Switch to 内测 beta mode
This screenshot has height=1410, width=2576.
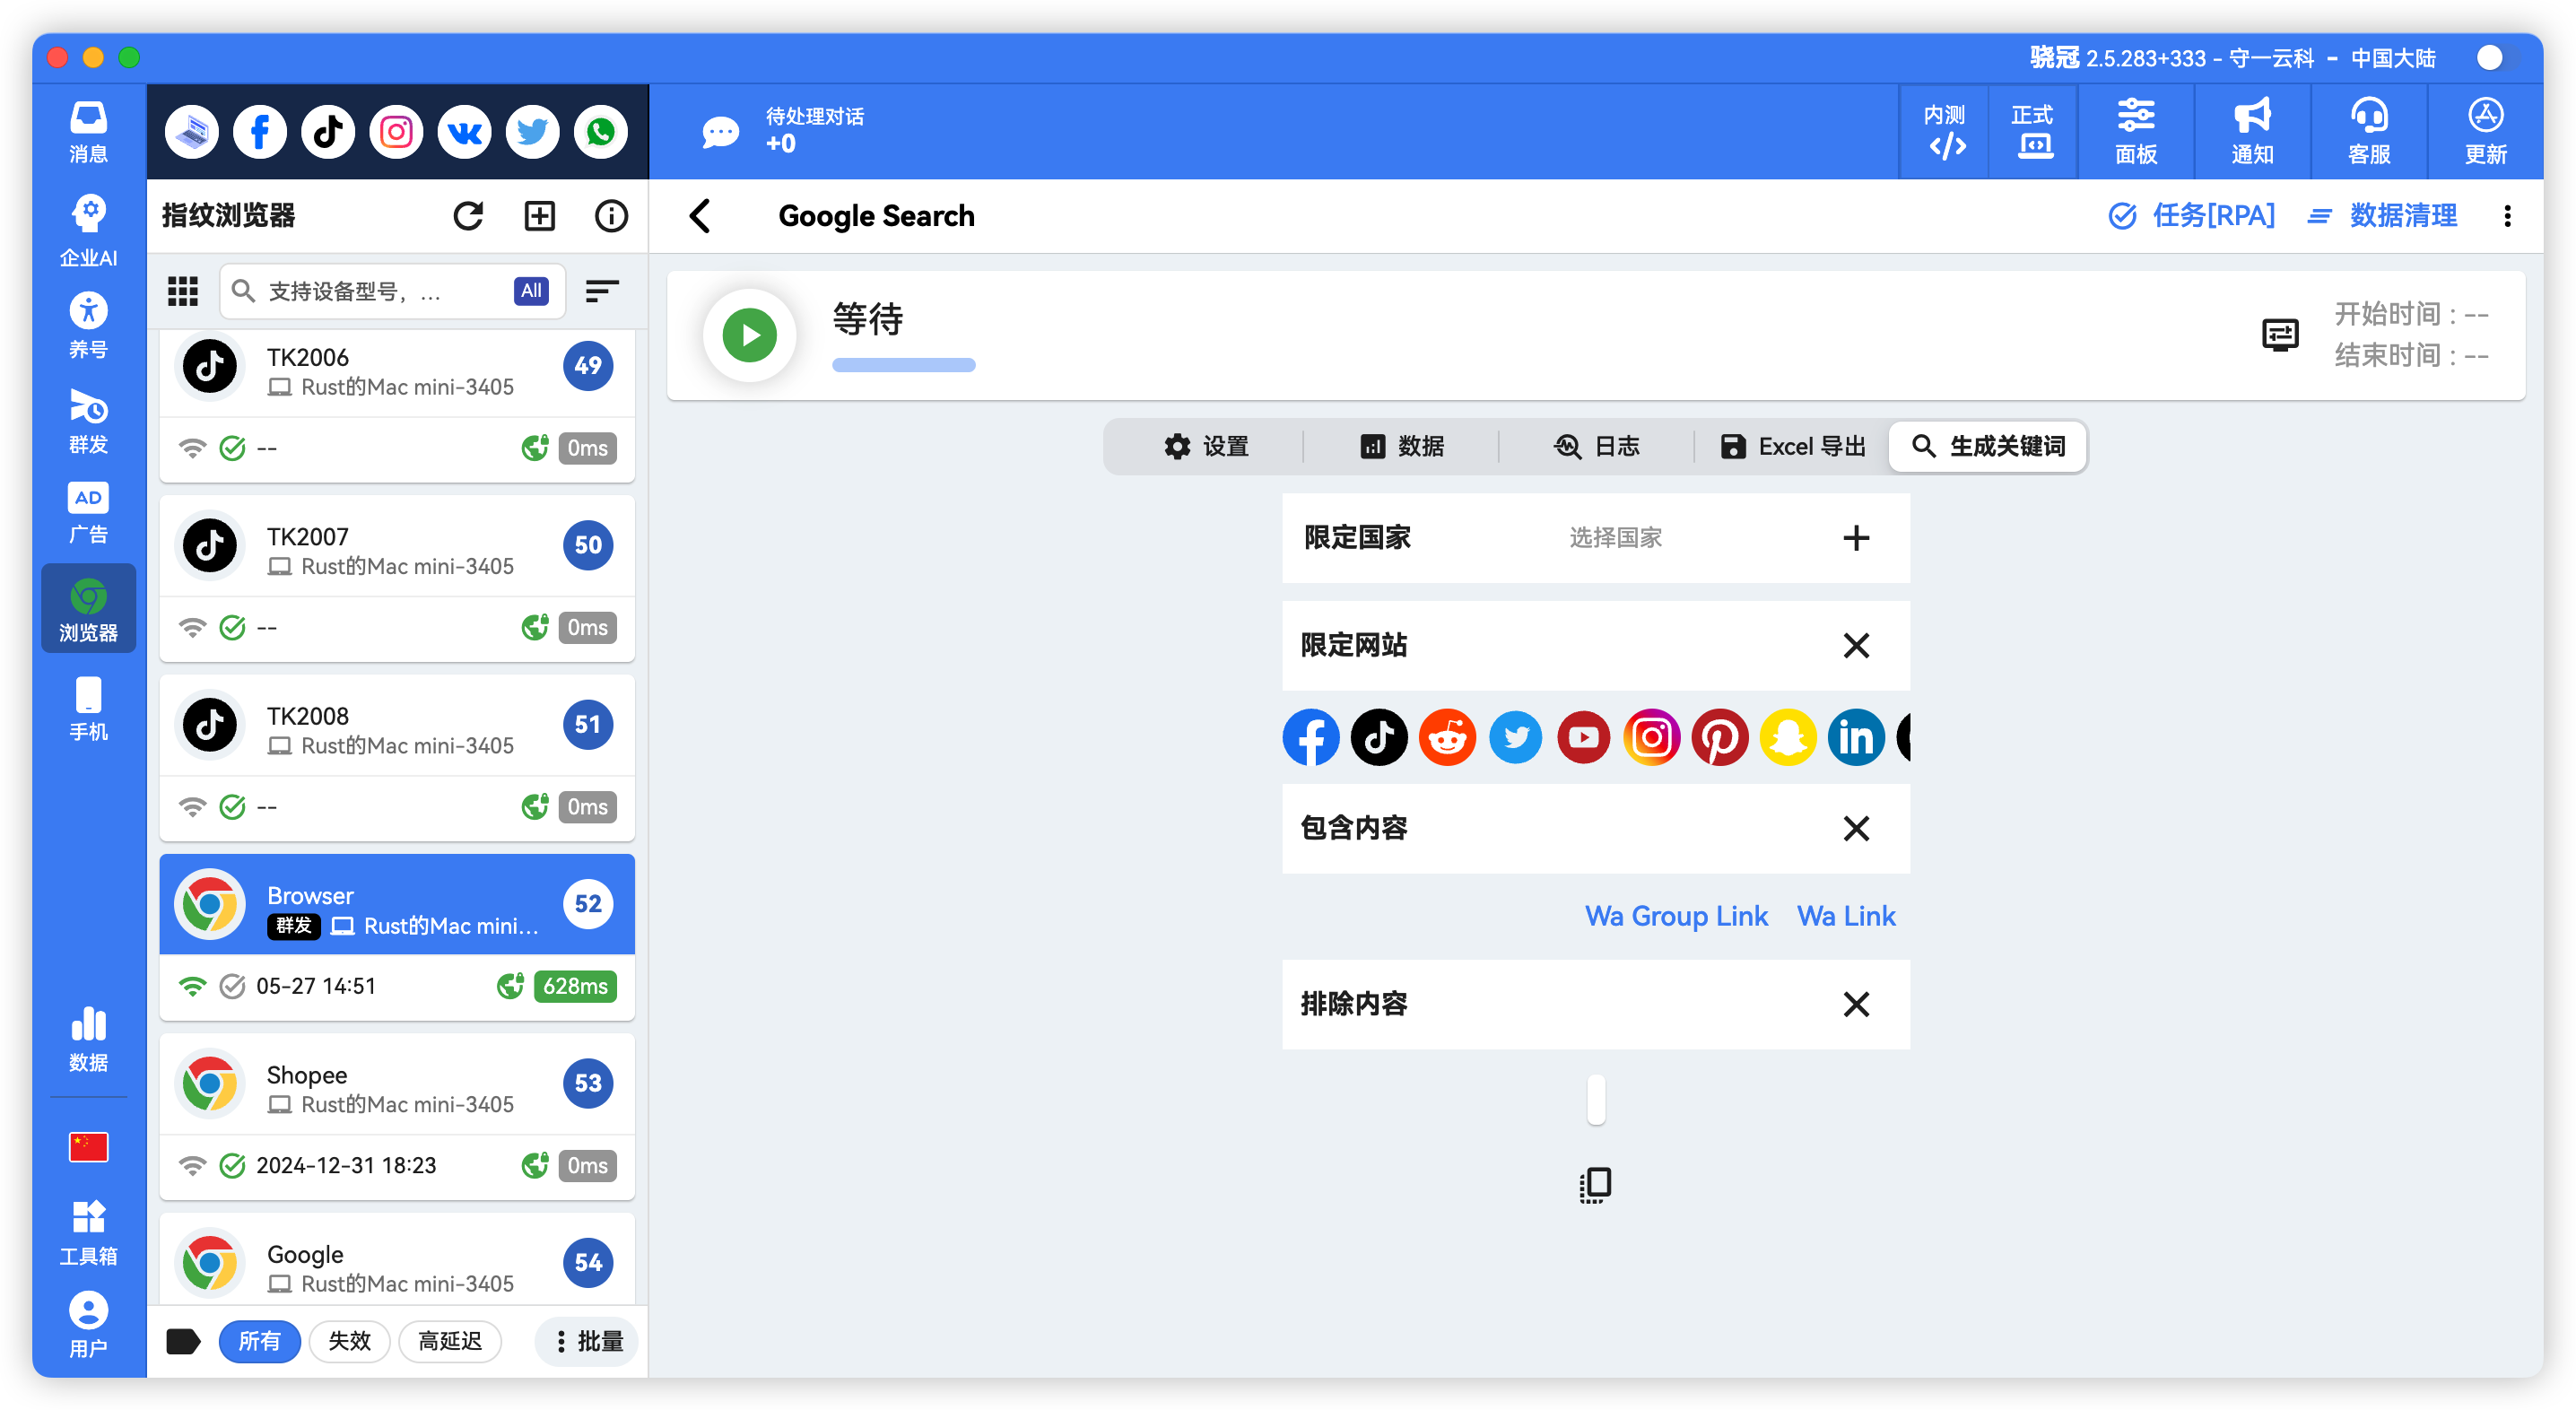[1945, 132]
